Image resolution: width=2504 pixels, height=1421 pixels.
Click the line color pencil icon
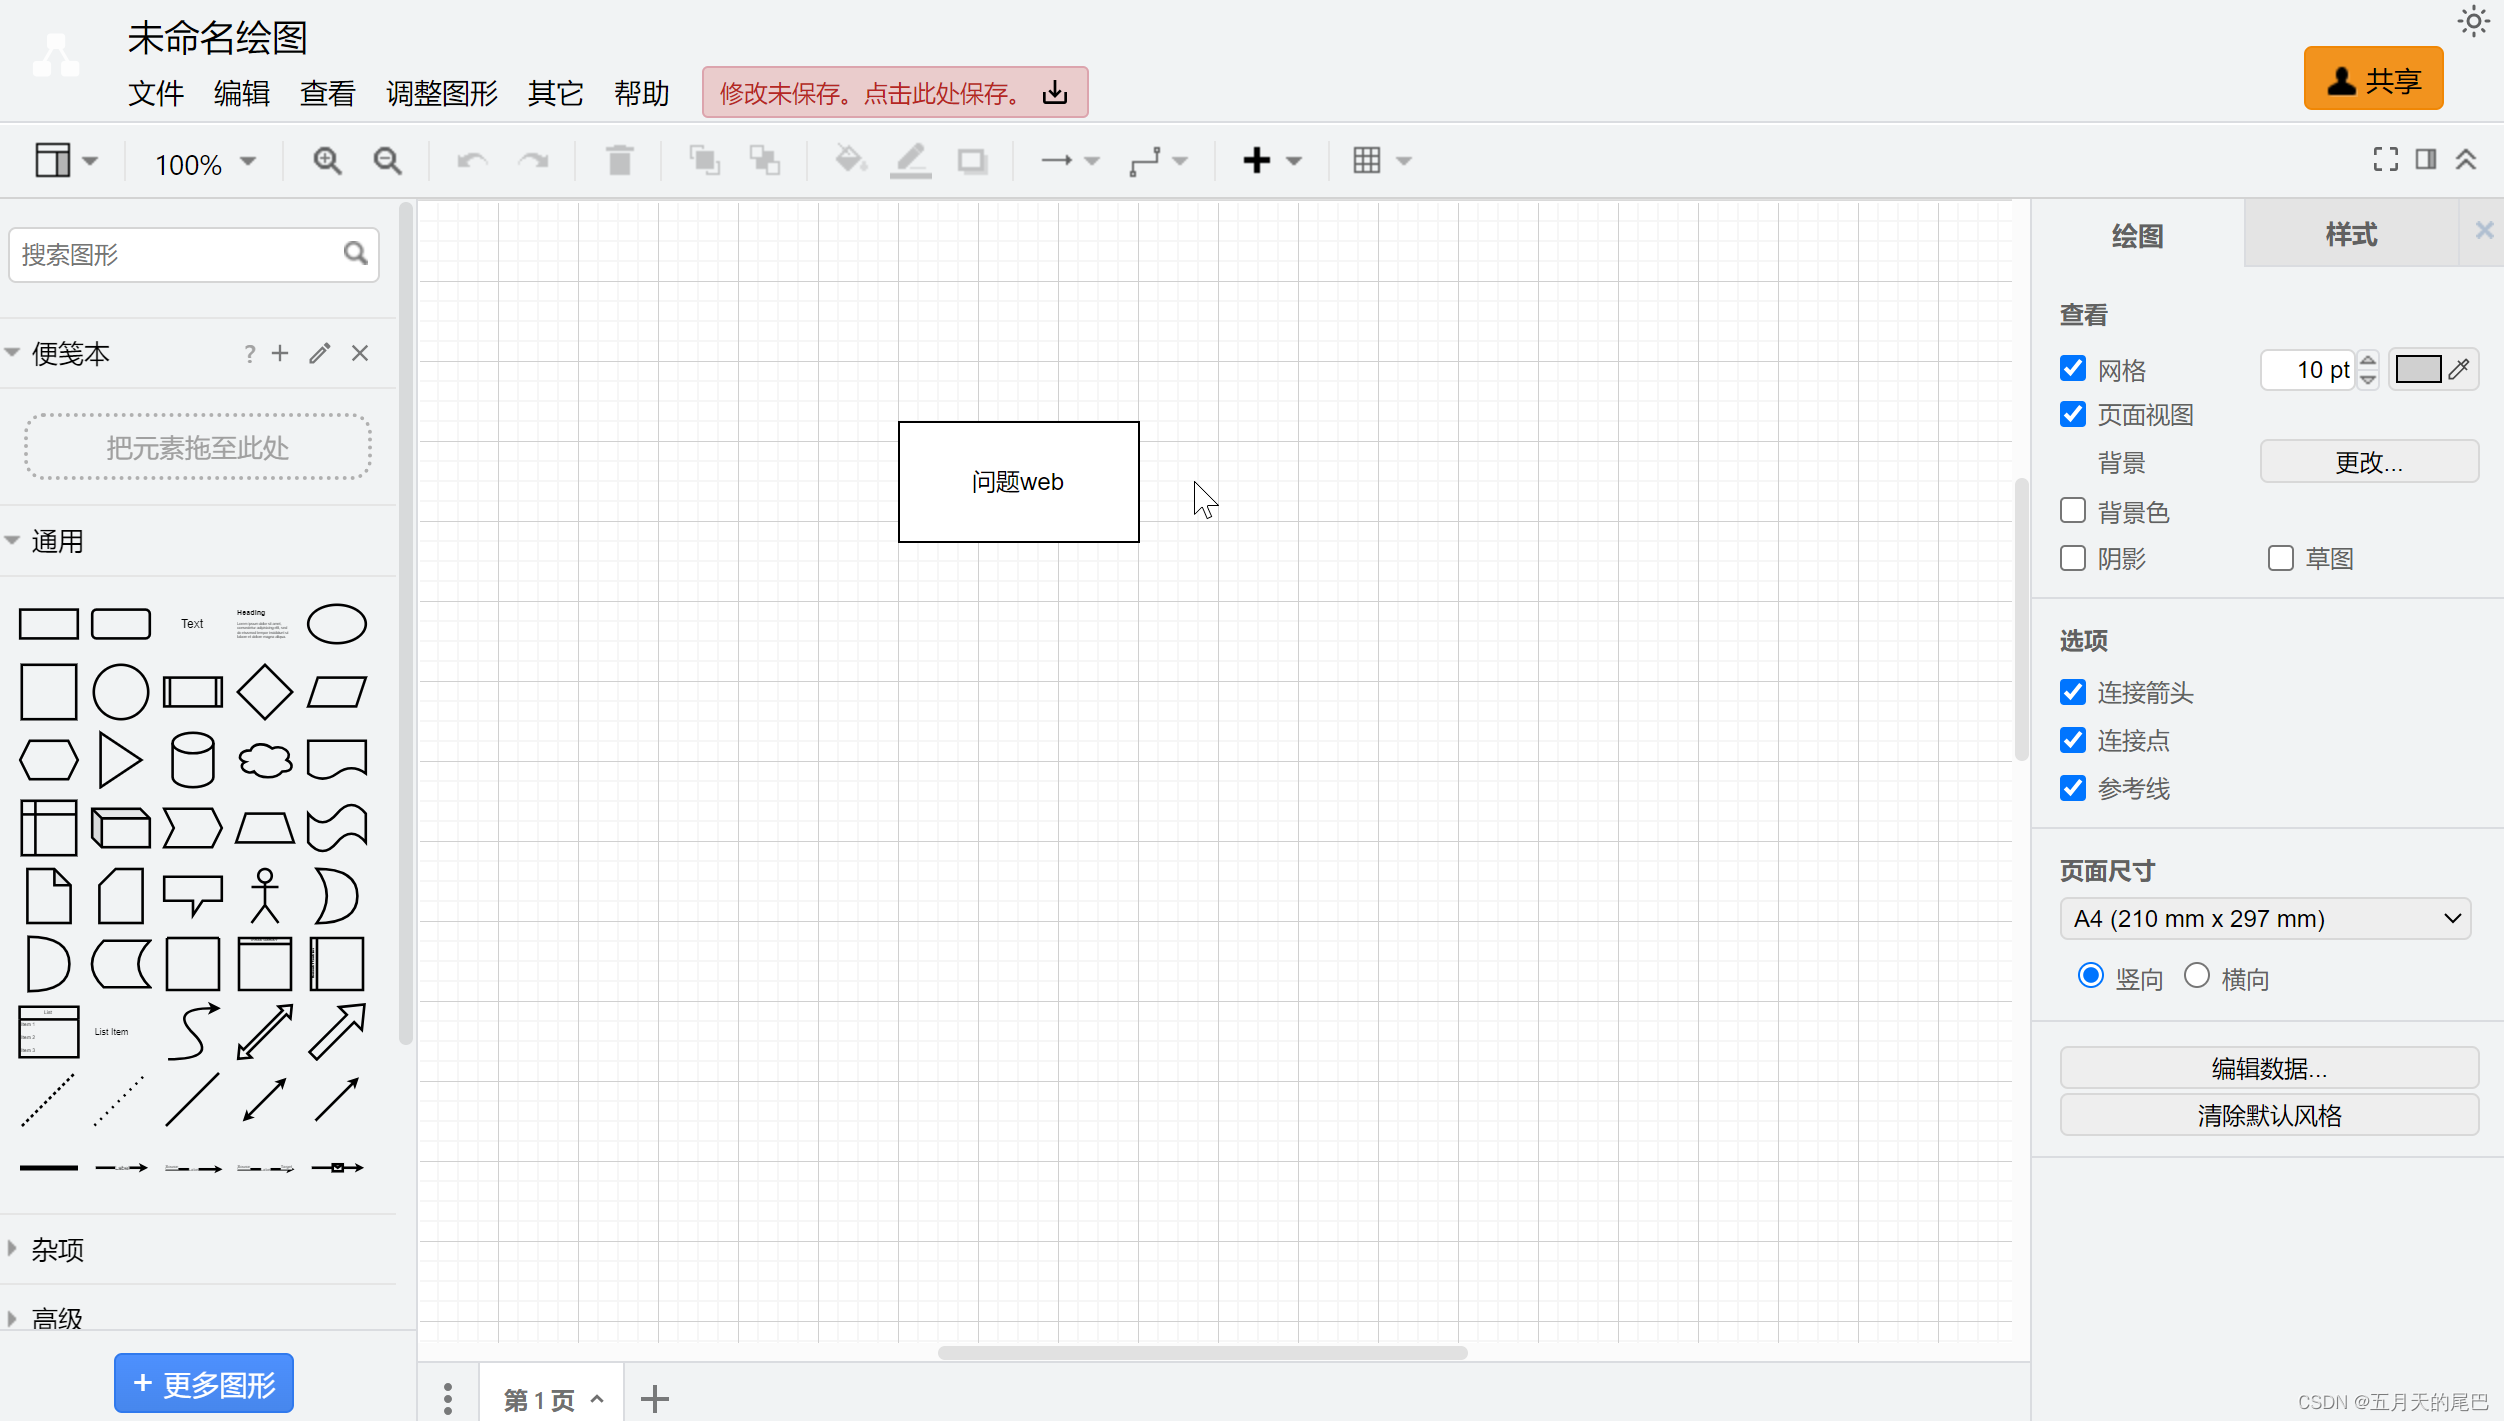tap(911, 161)
